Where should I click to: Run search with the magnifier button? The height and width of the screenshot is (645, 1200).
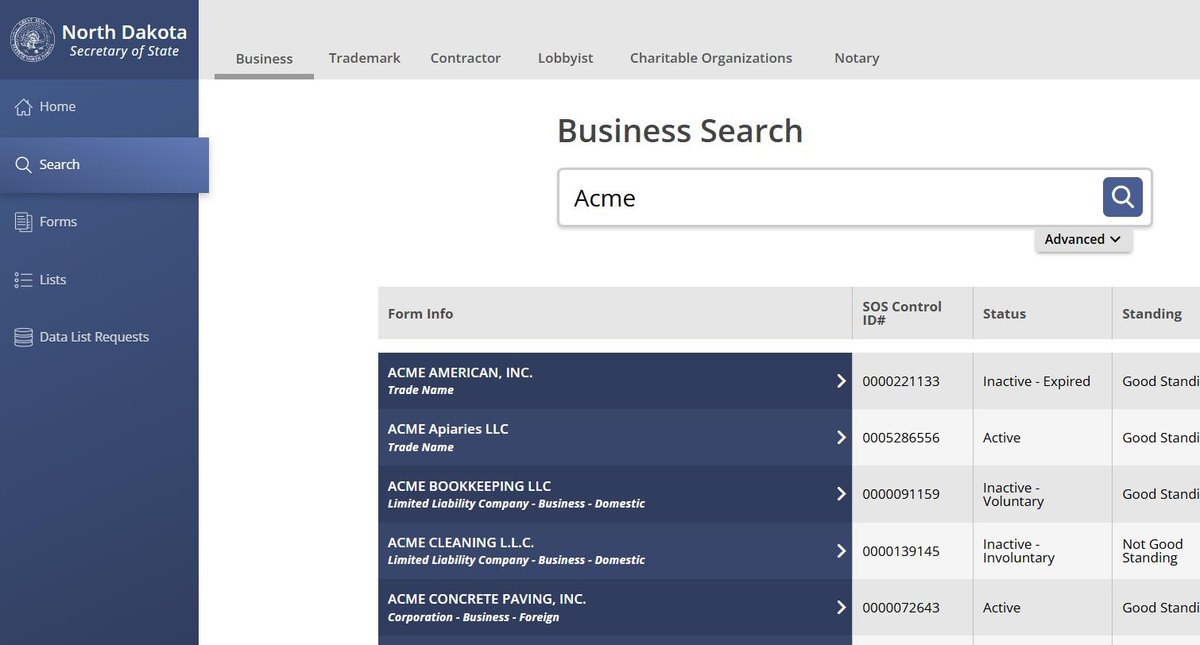[x=1122, y=197]
